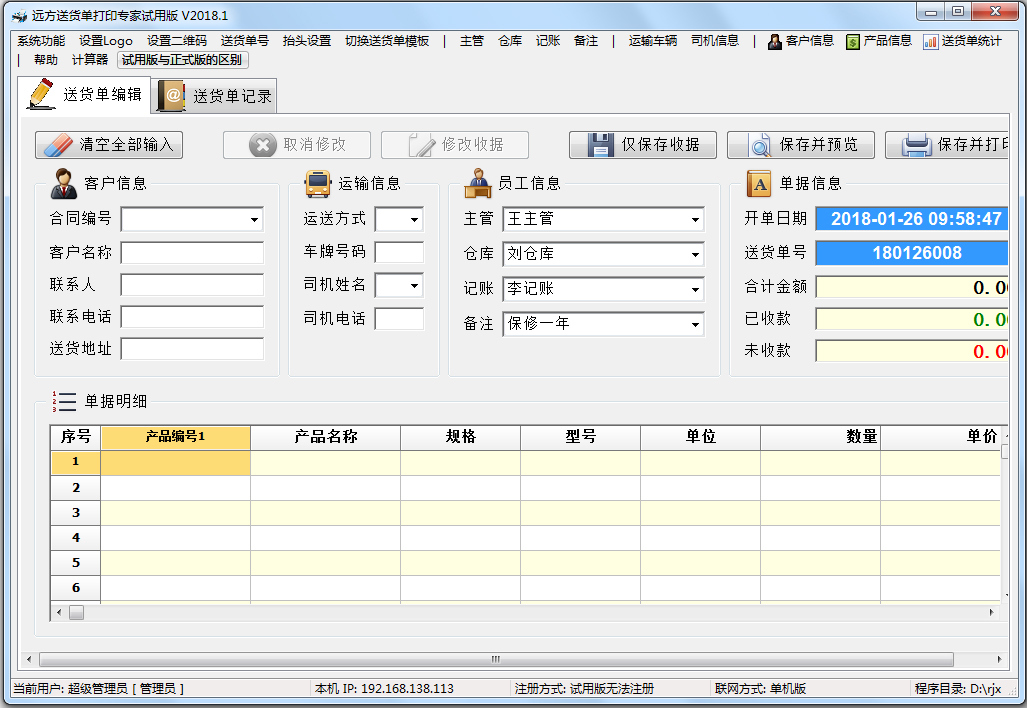Open the 送货单号 menu
This screenshot has height=708, width=1027.
pos(244,41)
